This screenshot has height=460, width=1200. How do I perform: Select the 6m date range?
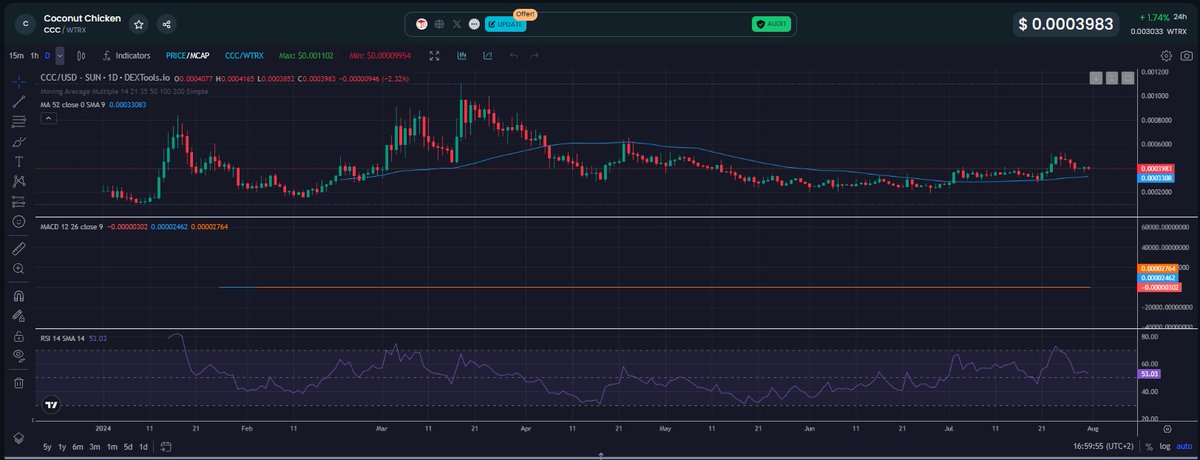[x=78, y=445]
